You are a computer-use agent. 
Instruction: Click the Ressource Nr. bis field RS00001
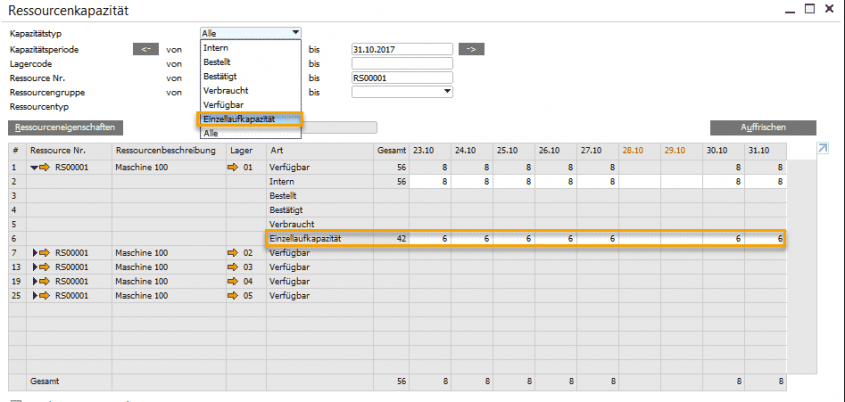[402, 78]
